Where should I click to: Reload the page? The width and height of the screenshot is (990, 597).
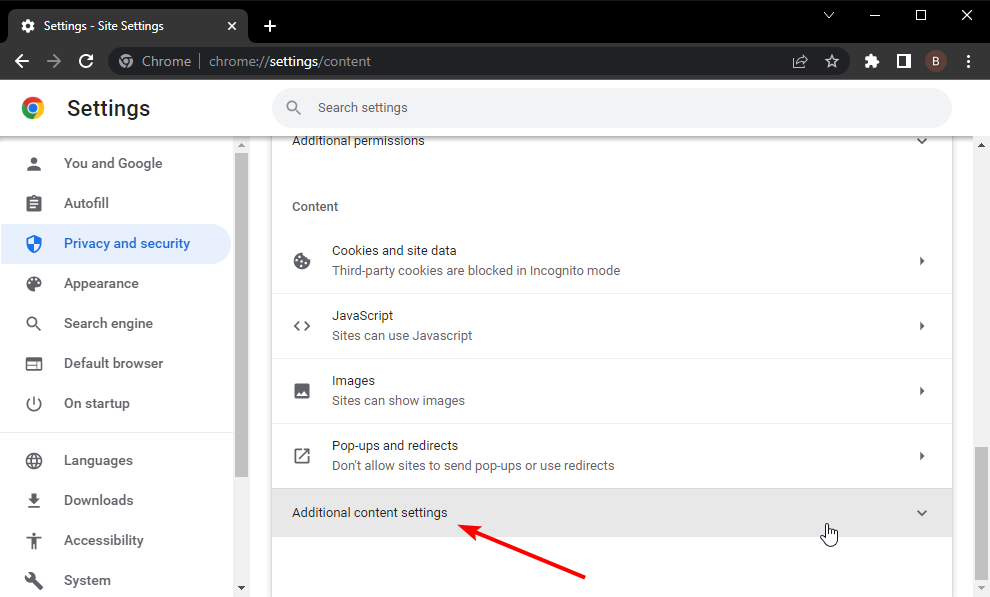(x=86, y=61)
